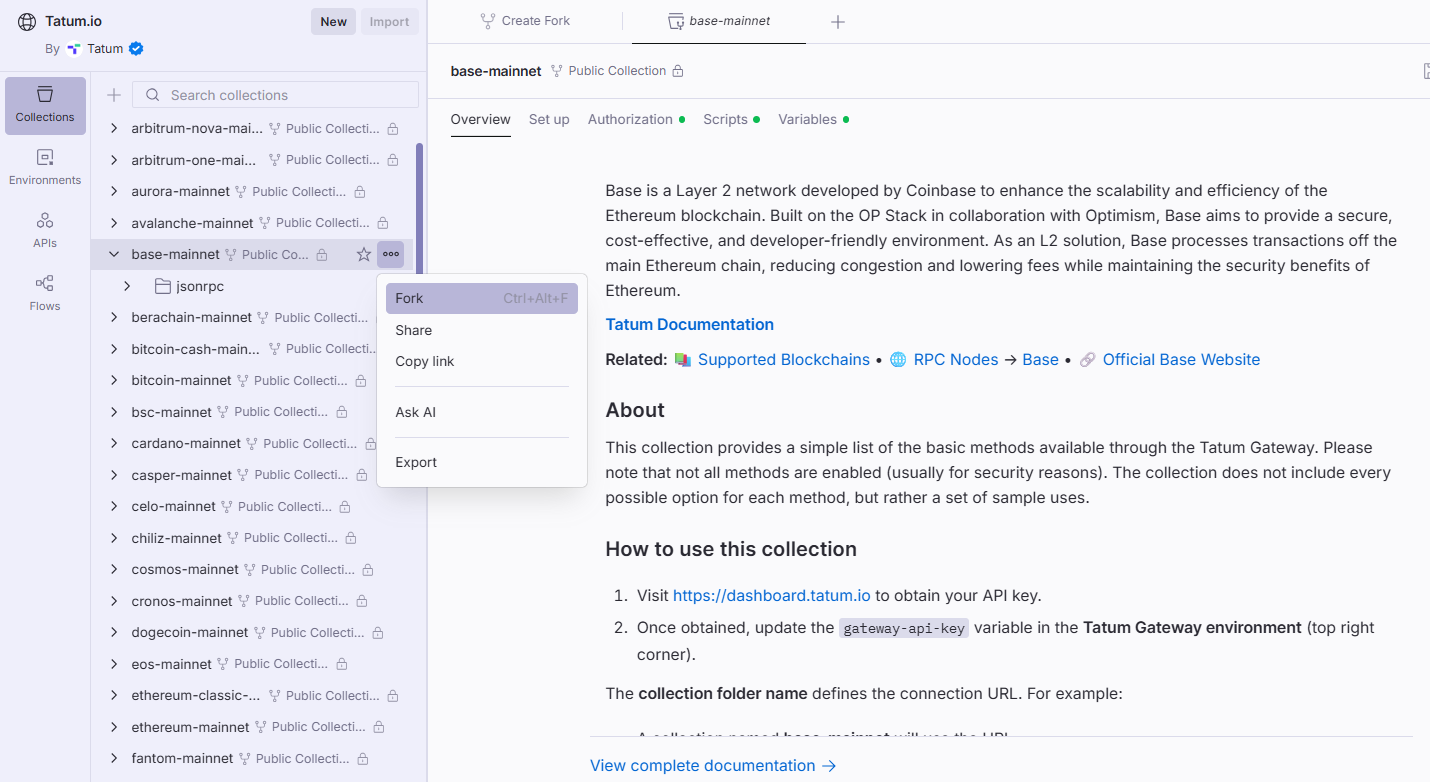Open the Variables tab
The height and width of the screenshot is (782, 1430).
click(813, 119)
